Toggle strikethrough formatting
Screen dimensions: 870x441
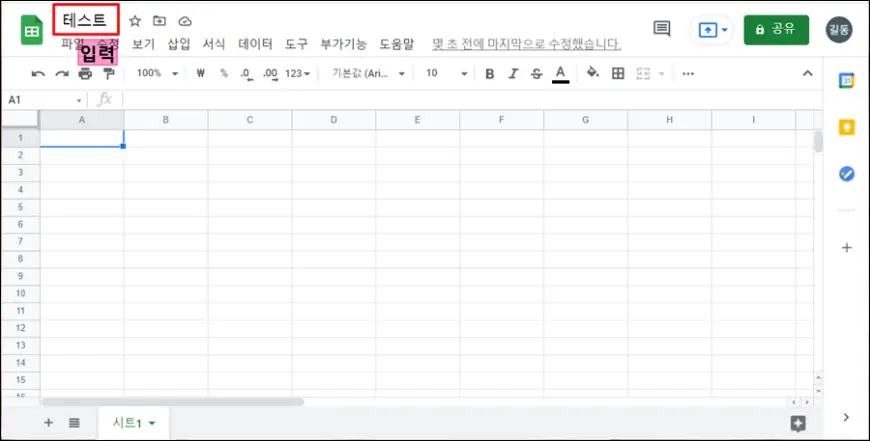pos(536,74)
